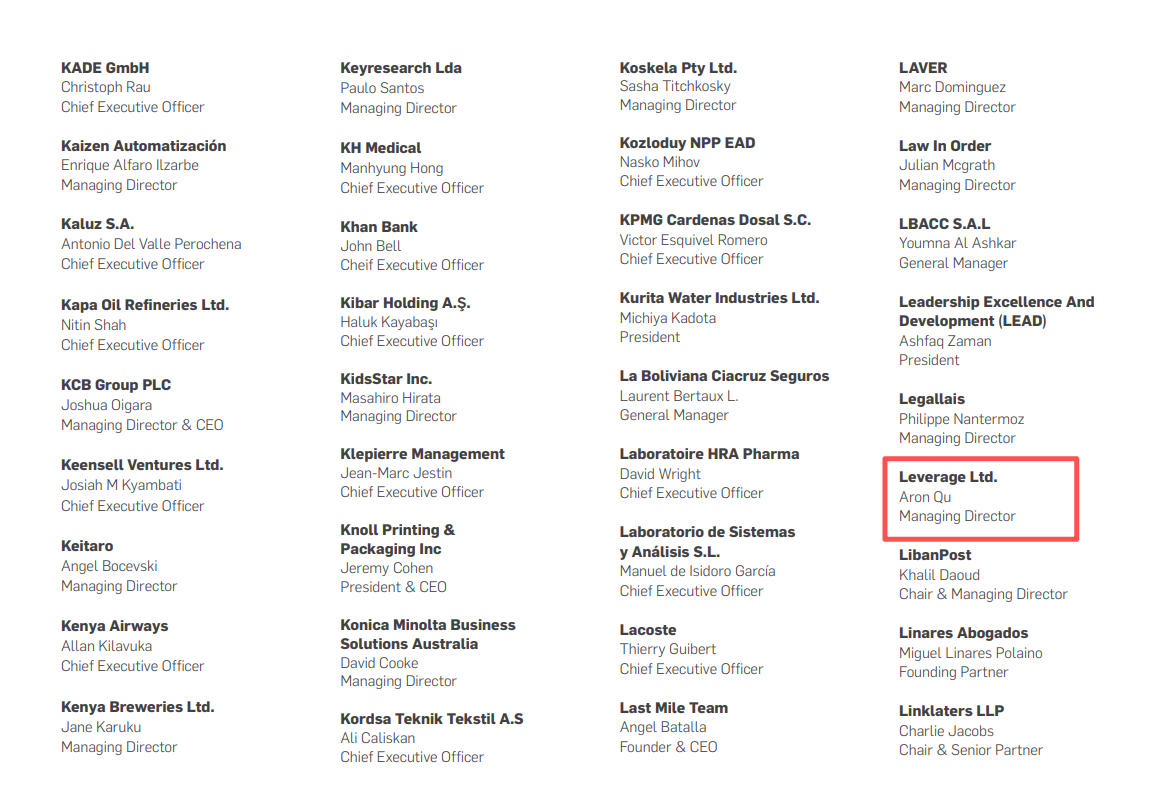Select the KPMG Cardenas Dosal S.C. heading
The image size is (1175, 794).
pos(715,220)
